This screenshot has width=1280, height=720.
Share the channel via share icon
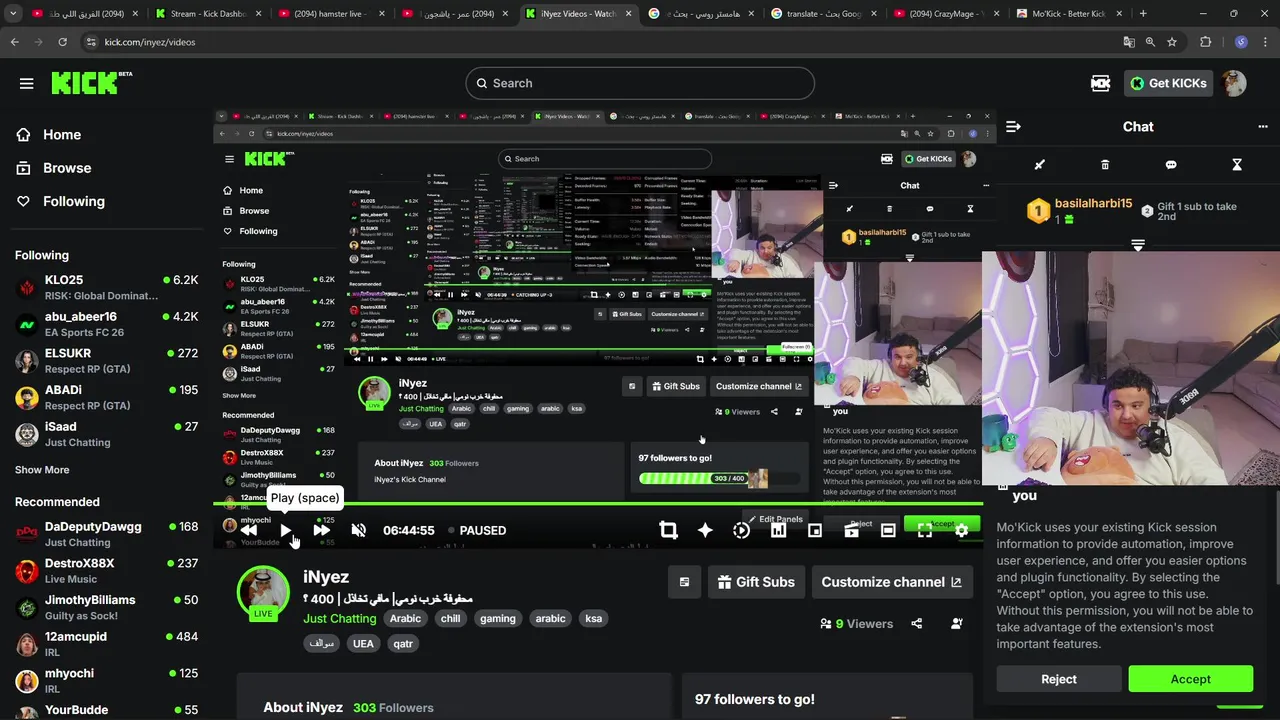click(917, 623)
